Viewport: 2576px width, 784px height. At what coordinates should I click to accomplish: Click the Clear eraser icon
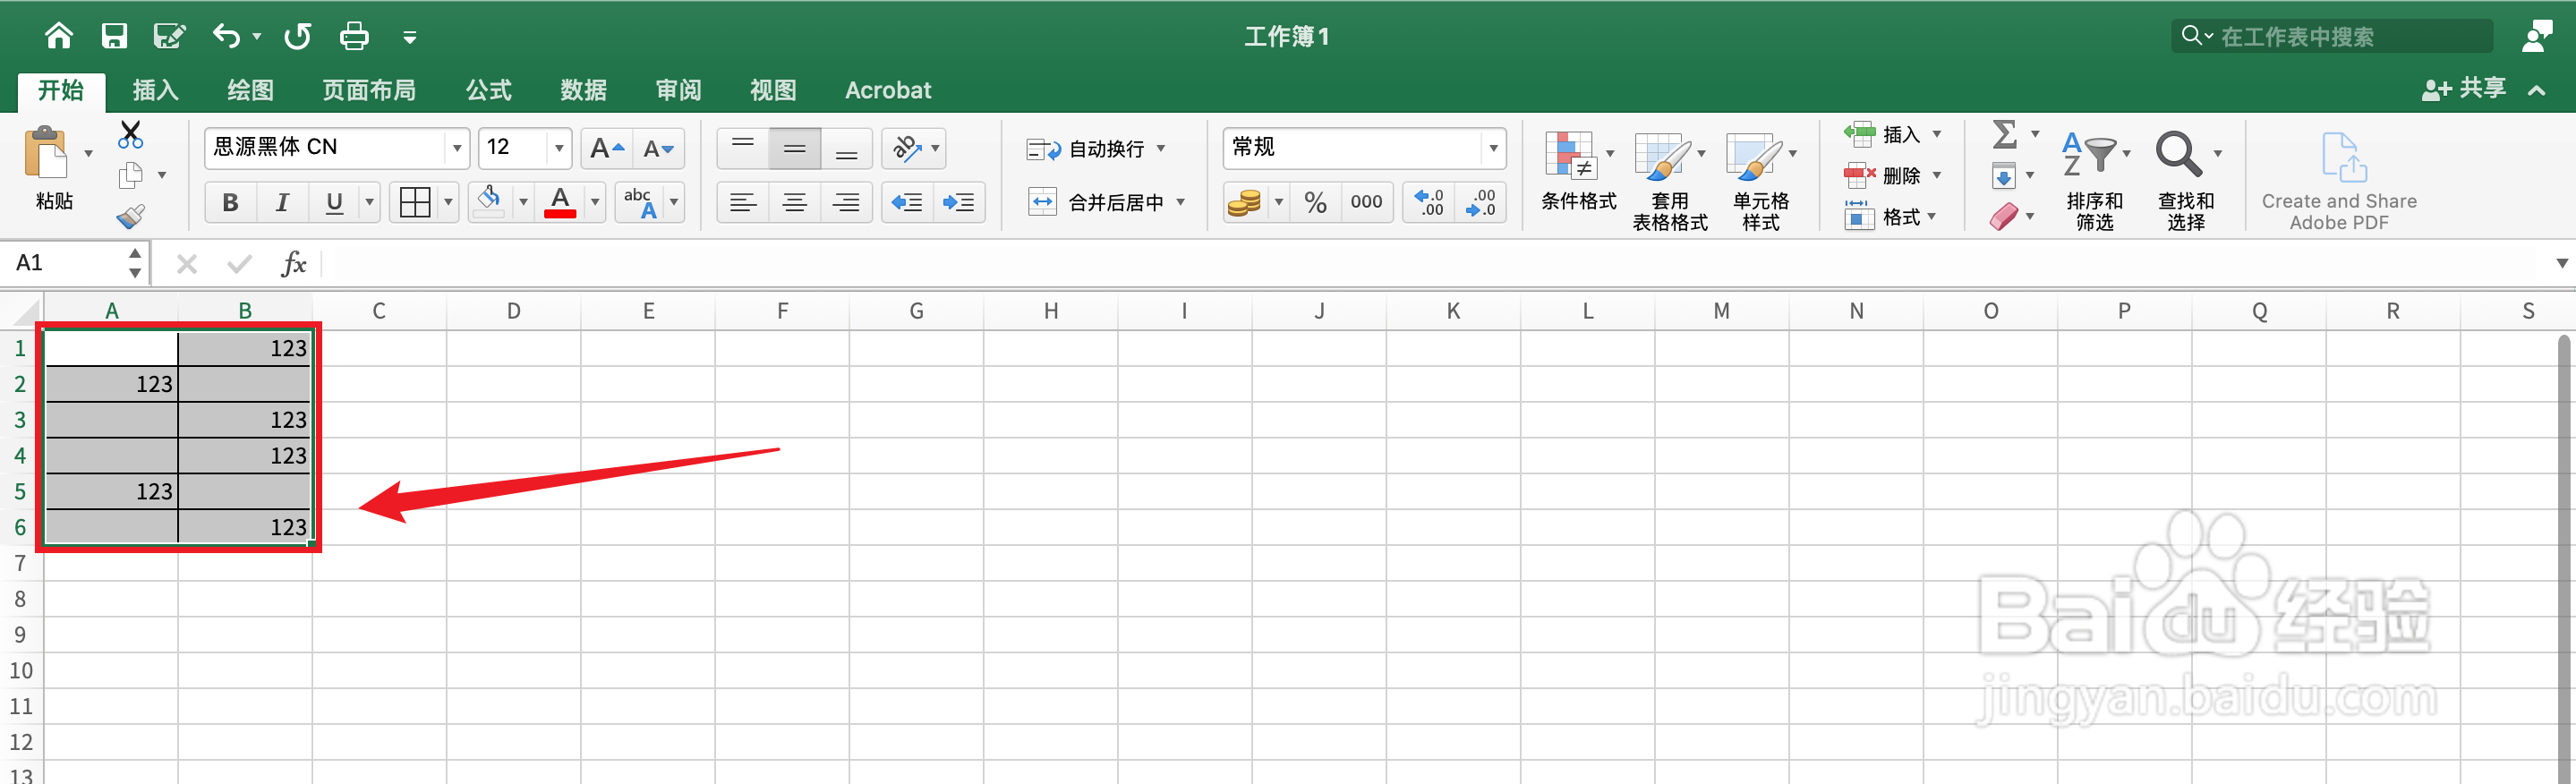pyautogui.click(x=2004, y=217)
